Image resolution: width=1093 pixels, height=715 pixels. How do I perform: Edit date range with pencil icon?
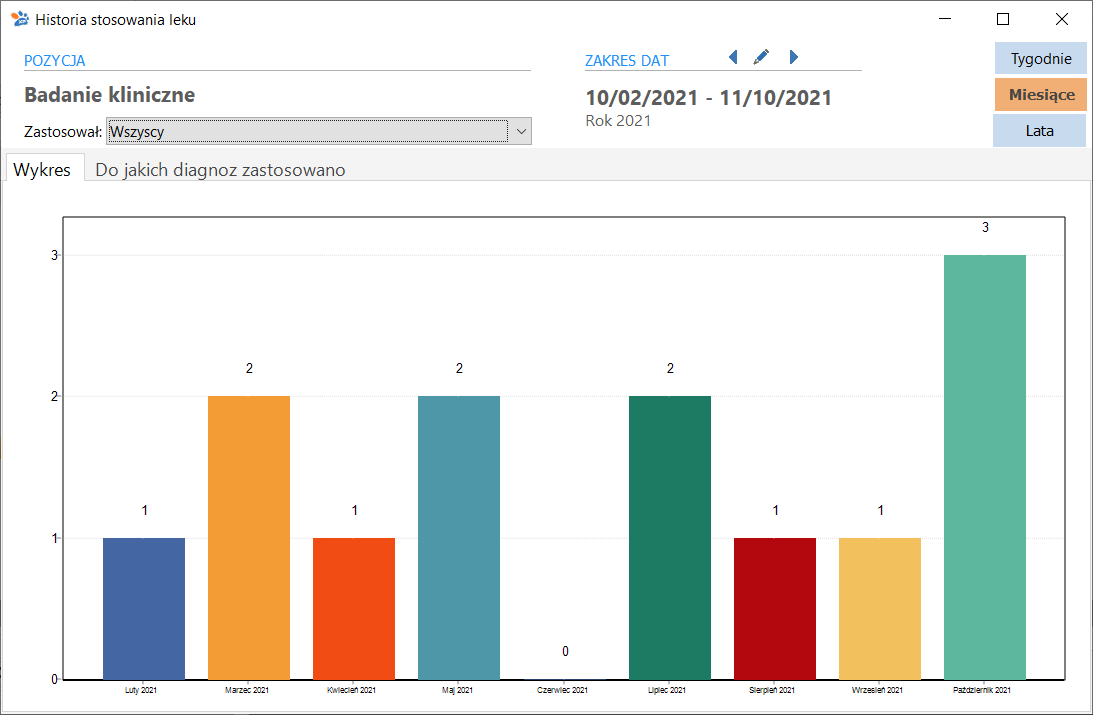click(x=761, y=57)
